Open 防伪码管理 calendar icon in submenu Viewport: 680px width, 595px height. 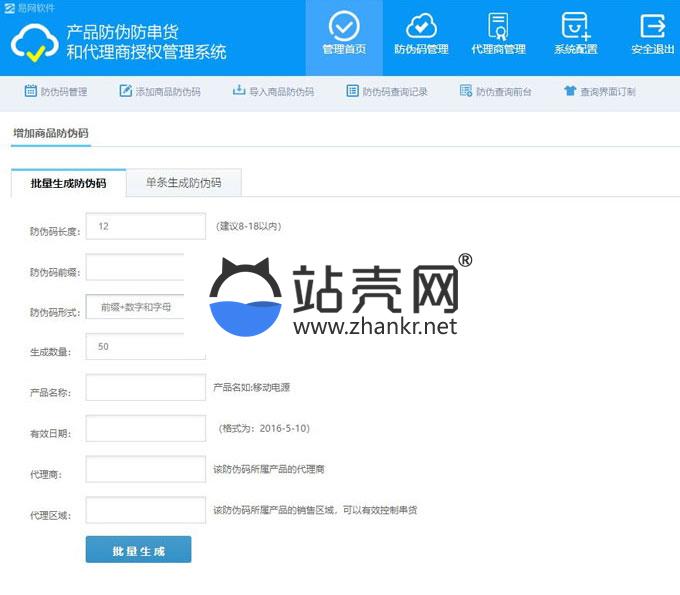click(31, 91)
